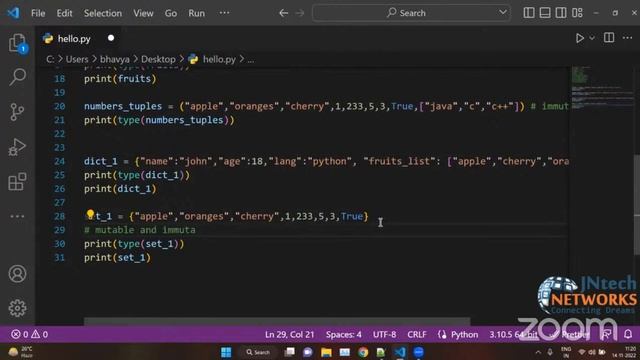Open the View menu
The width and height of the screenshot is (640, 360).
pyautogui.click(x=143, y=13)
